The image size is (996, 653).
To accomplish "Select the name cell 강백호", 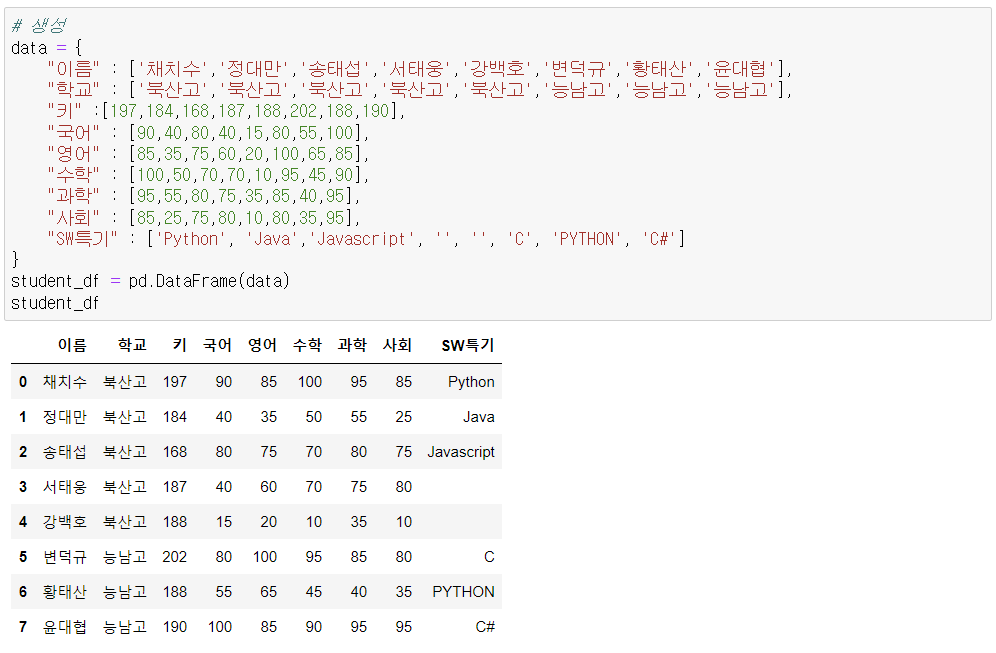I will click(x=65, y=522).
